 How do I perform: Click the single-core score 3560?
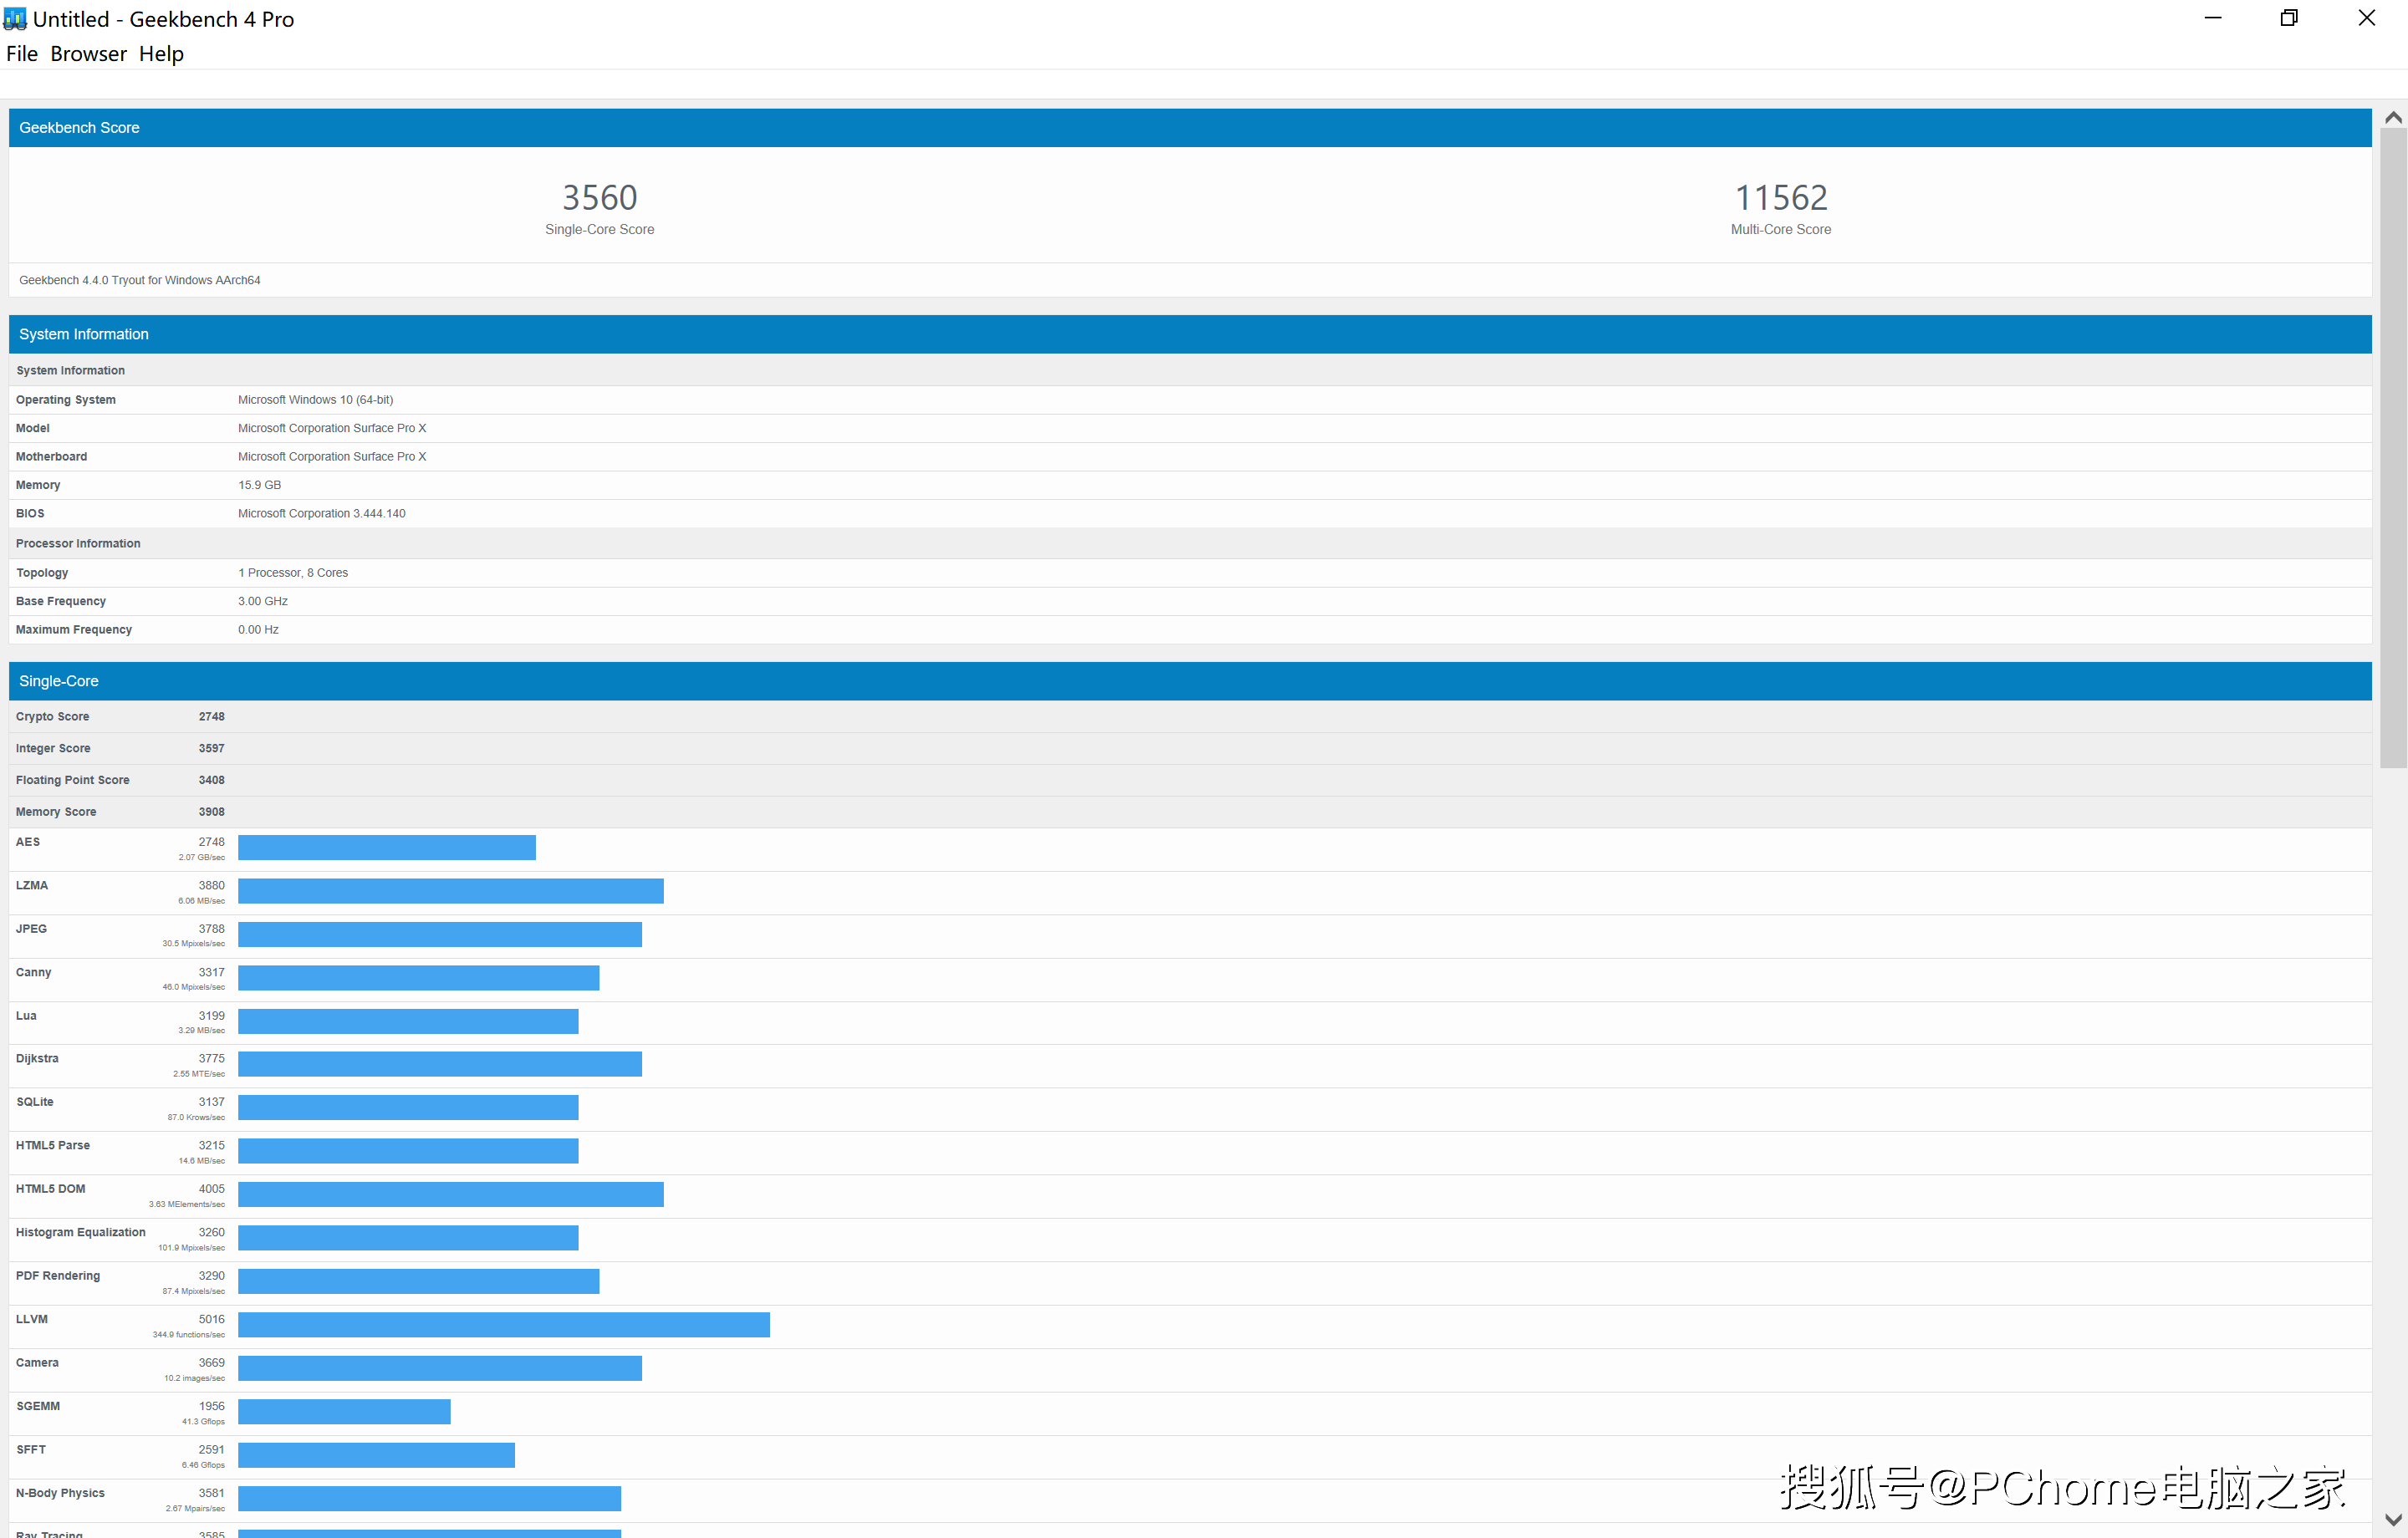[600, 198]
